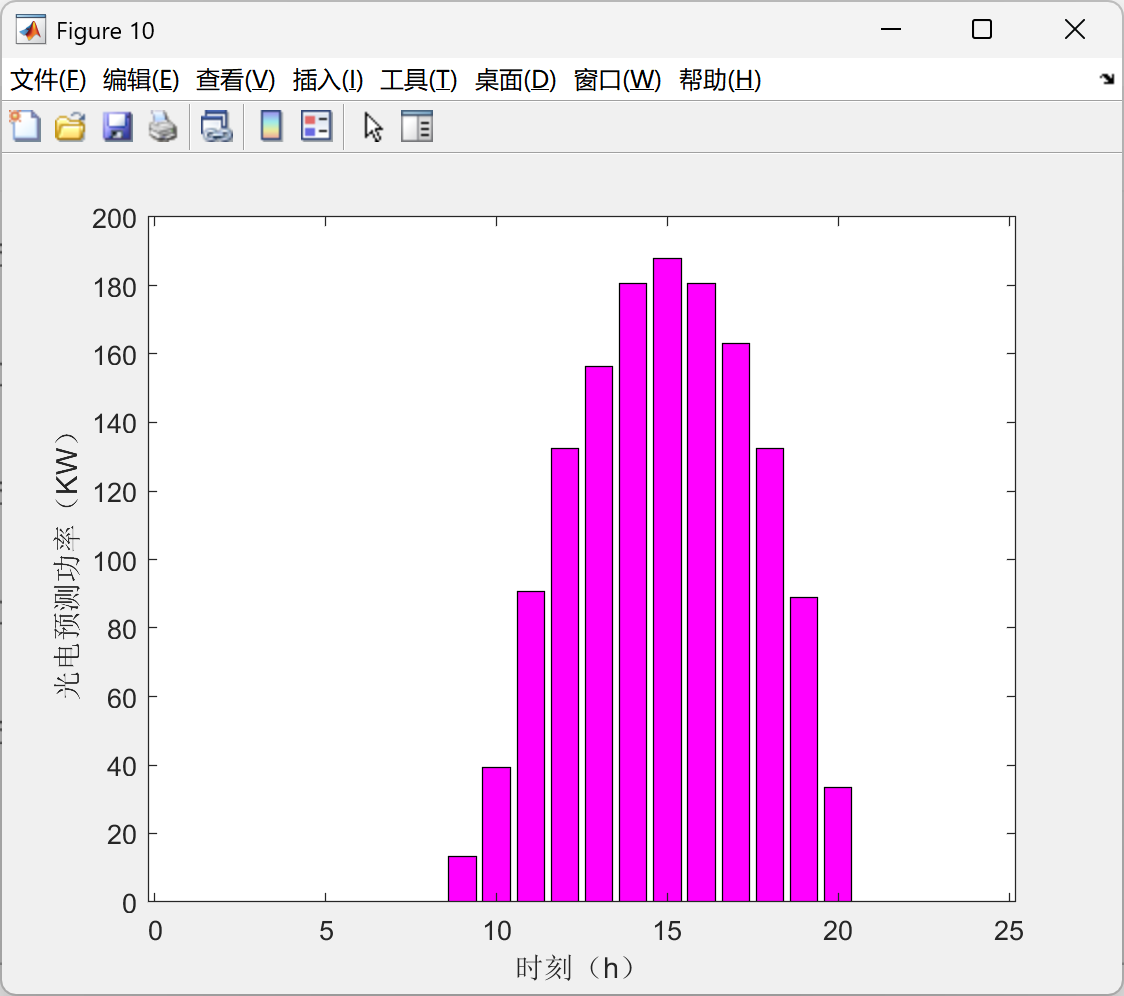Close the Figure 10 window
This screenshot has width=1124, height=996.
click(x=1075, y=29)
